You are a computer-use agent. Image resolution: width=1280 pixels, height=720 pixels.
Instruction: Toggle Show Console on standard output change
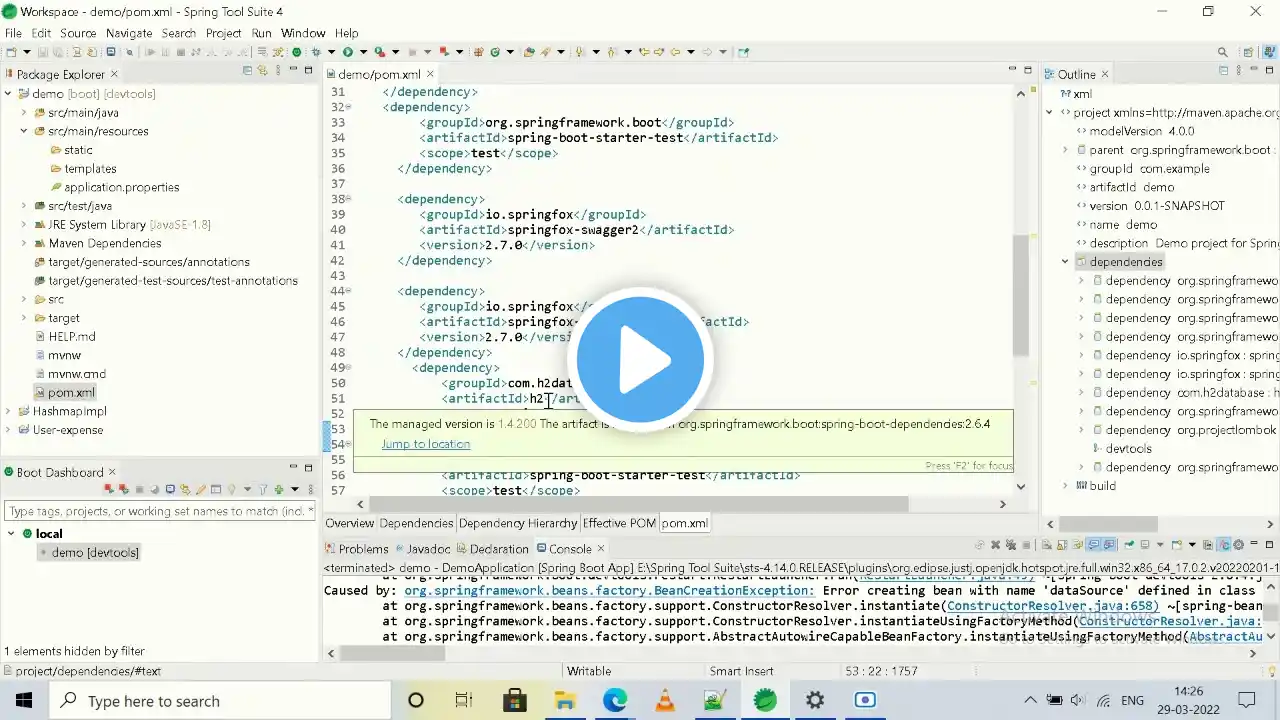1093,545
